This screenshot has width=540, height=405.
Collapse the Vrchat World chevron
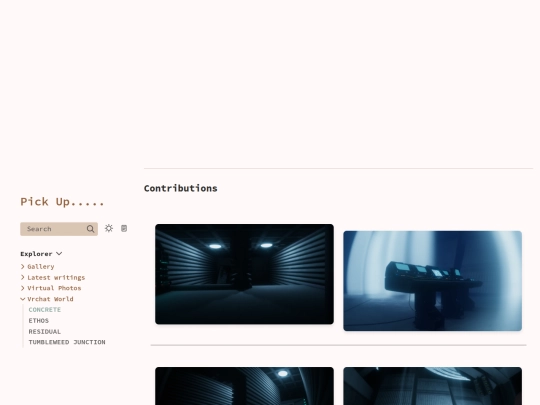pyautogui.click(x=23, y=299)
